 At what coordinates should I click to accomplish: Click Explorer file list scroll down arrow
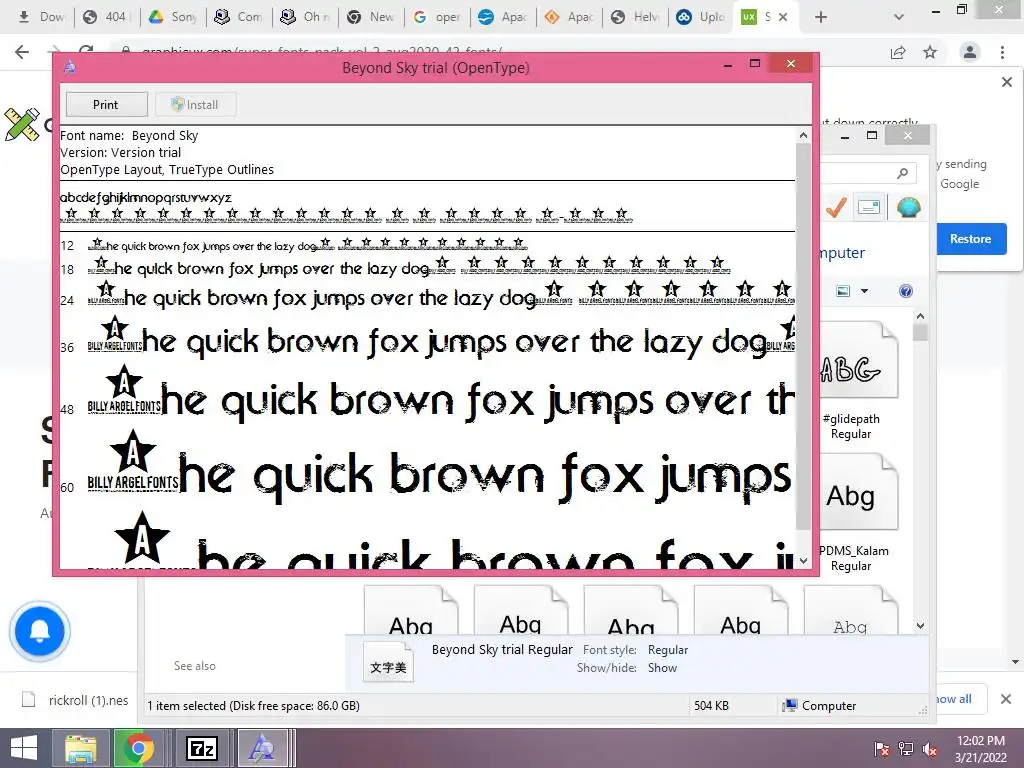point(920,625)
